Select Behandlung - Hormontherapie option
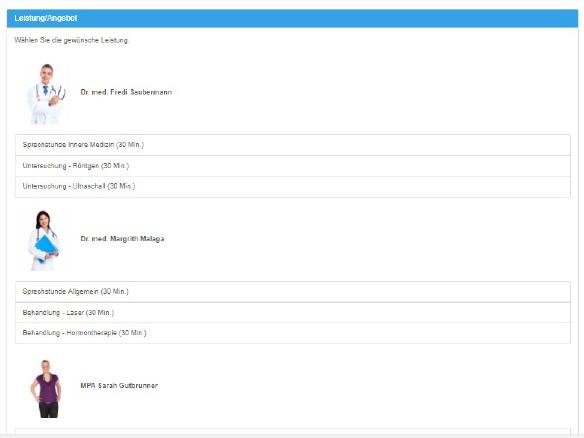 (293, 333)
